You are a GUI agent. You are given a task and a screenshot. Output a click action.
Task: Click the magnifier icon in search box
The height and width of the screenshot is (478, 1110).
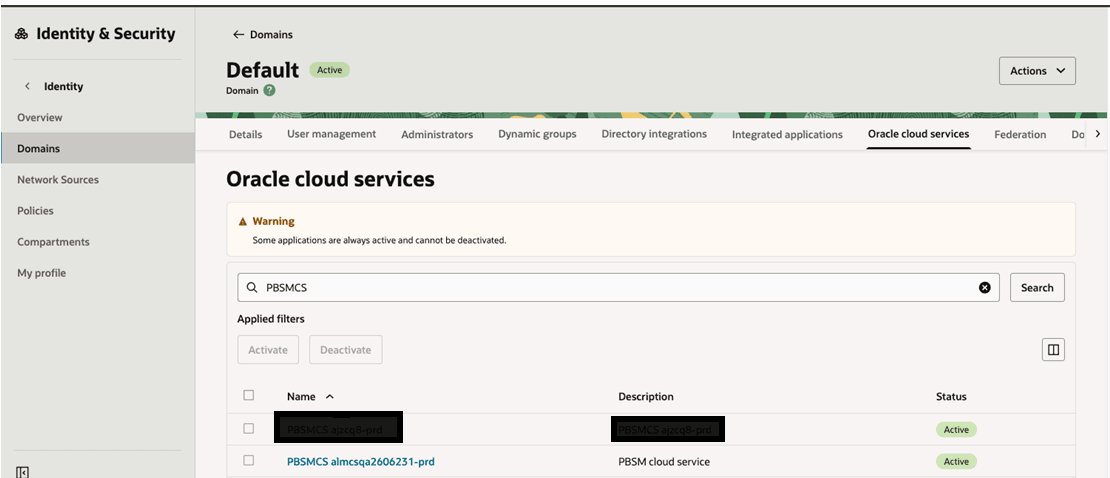point(251,288)
